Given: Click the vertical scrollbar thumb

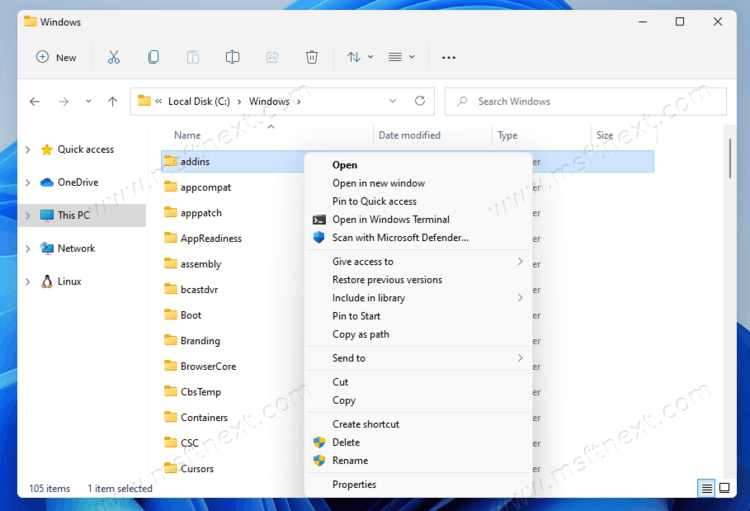Looking at the screenshot, I should pos(730,158).
